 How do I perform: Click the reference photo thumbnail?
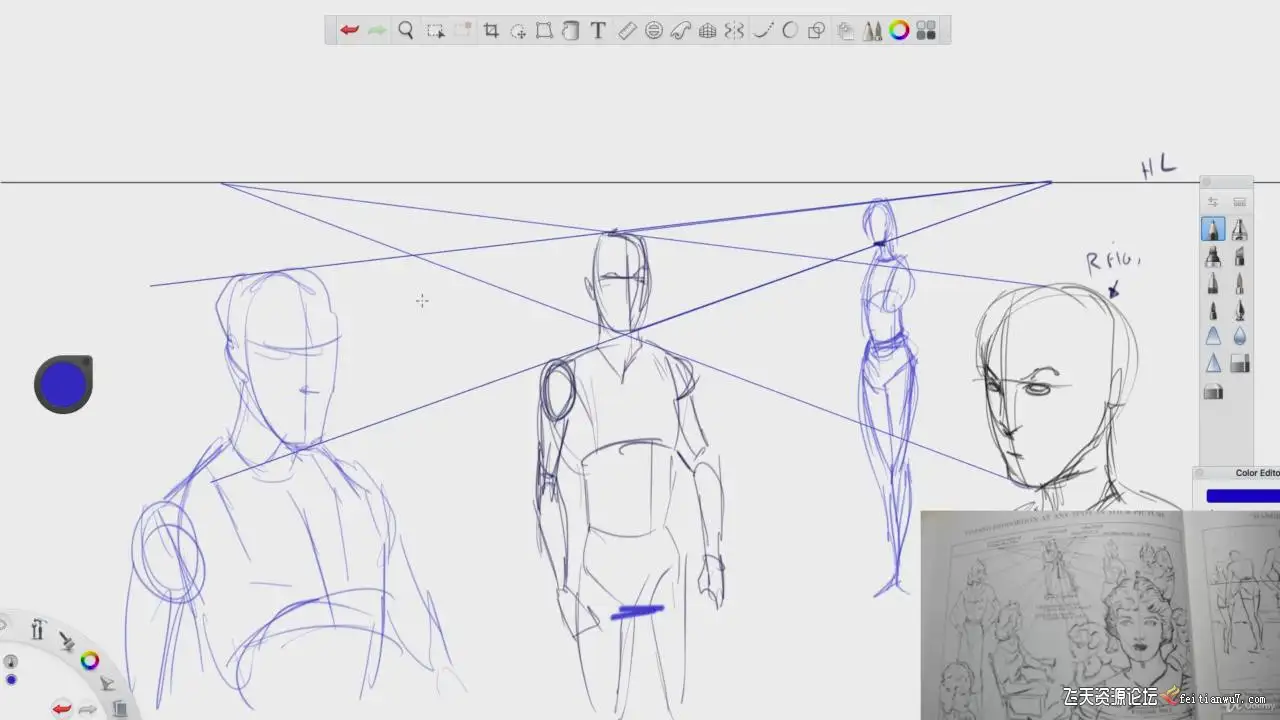click(x=1100, y=615)
